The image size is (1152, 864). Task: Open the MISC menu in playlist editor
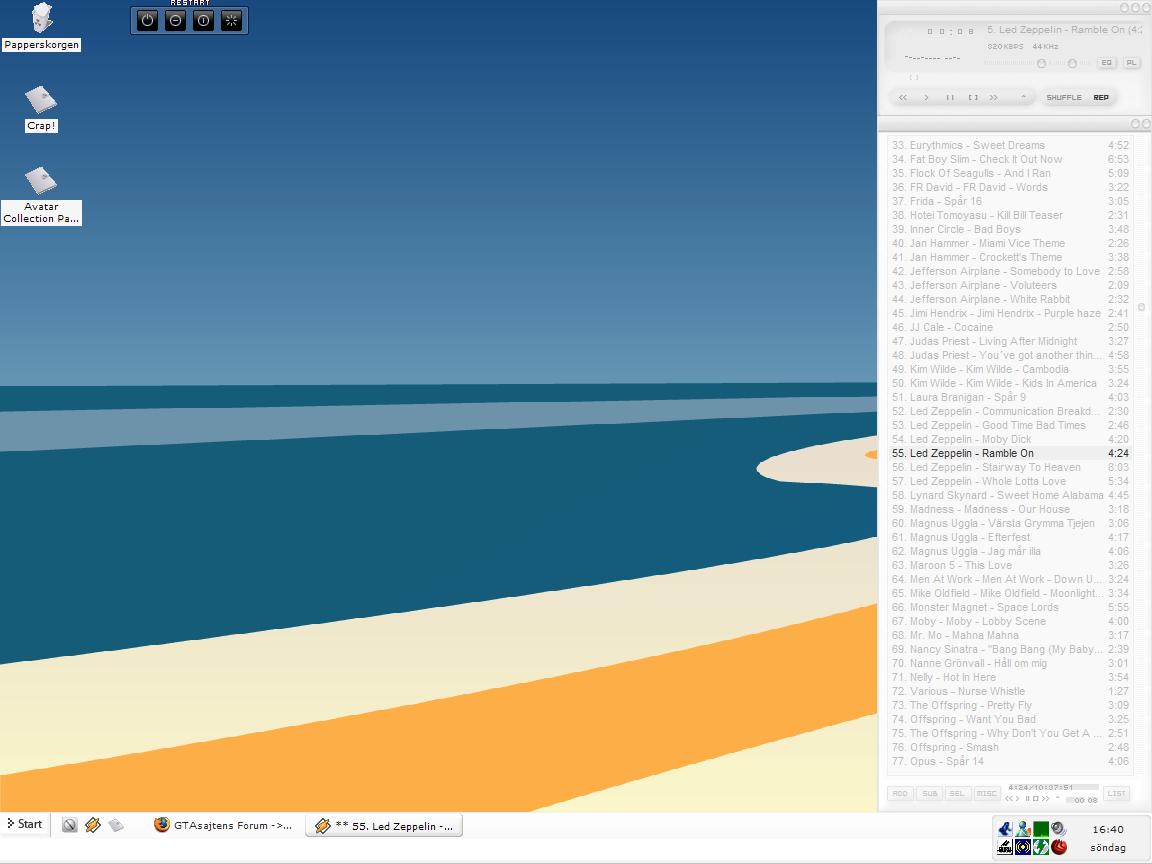987,794
